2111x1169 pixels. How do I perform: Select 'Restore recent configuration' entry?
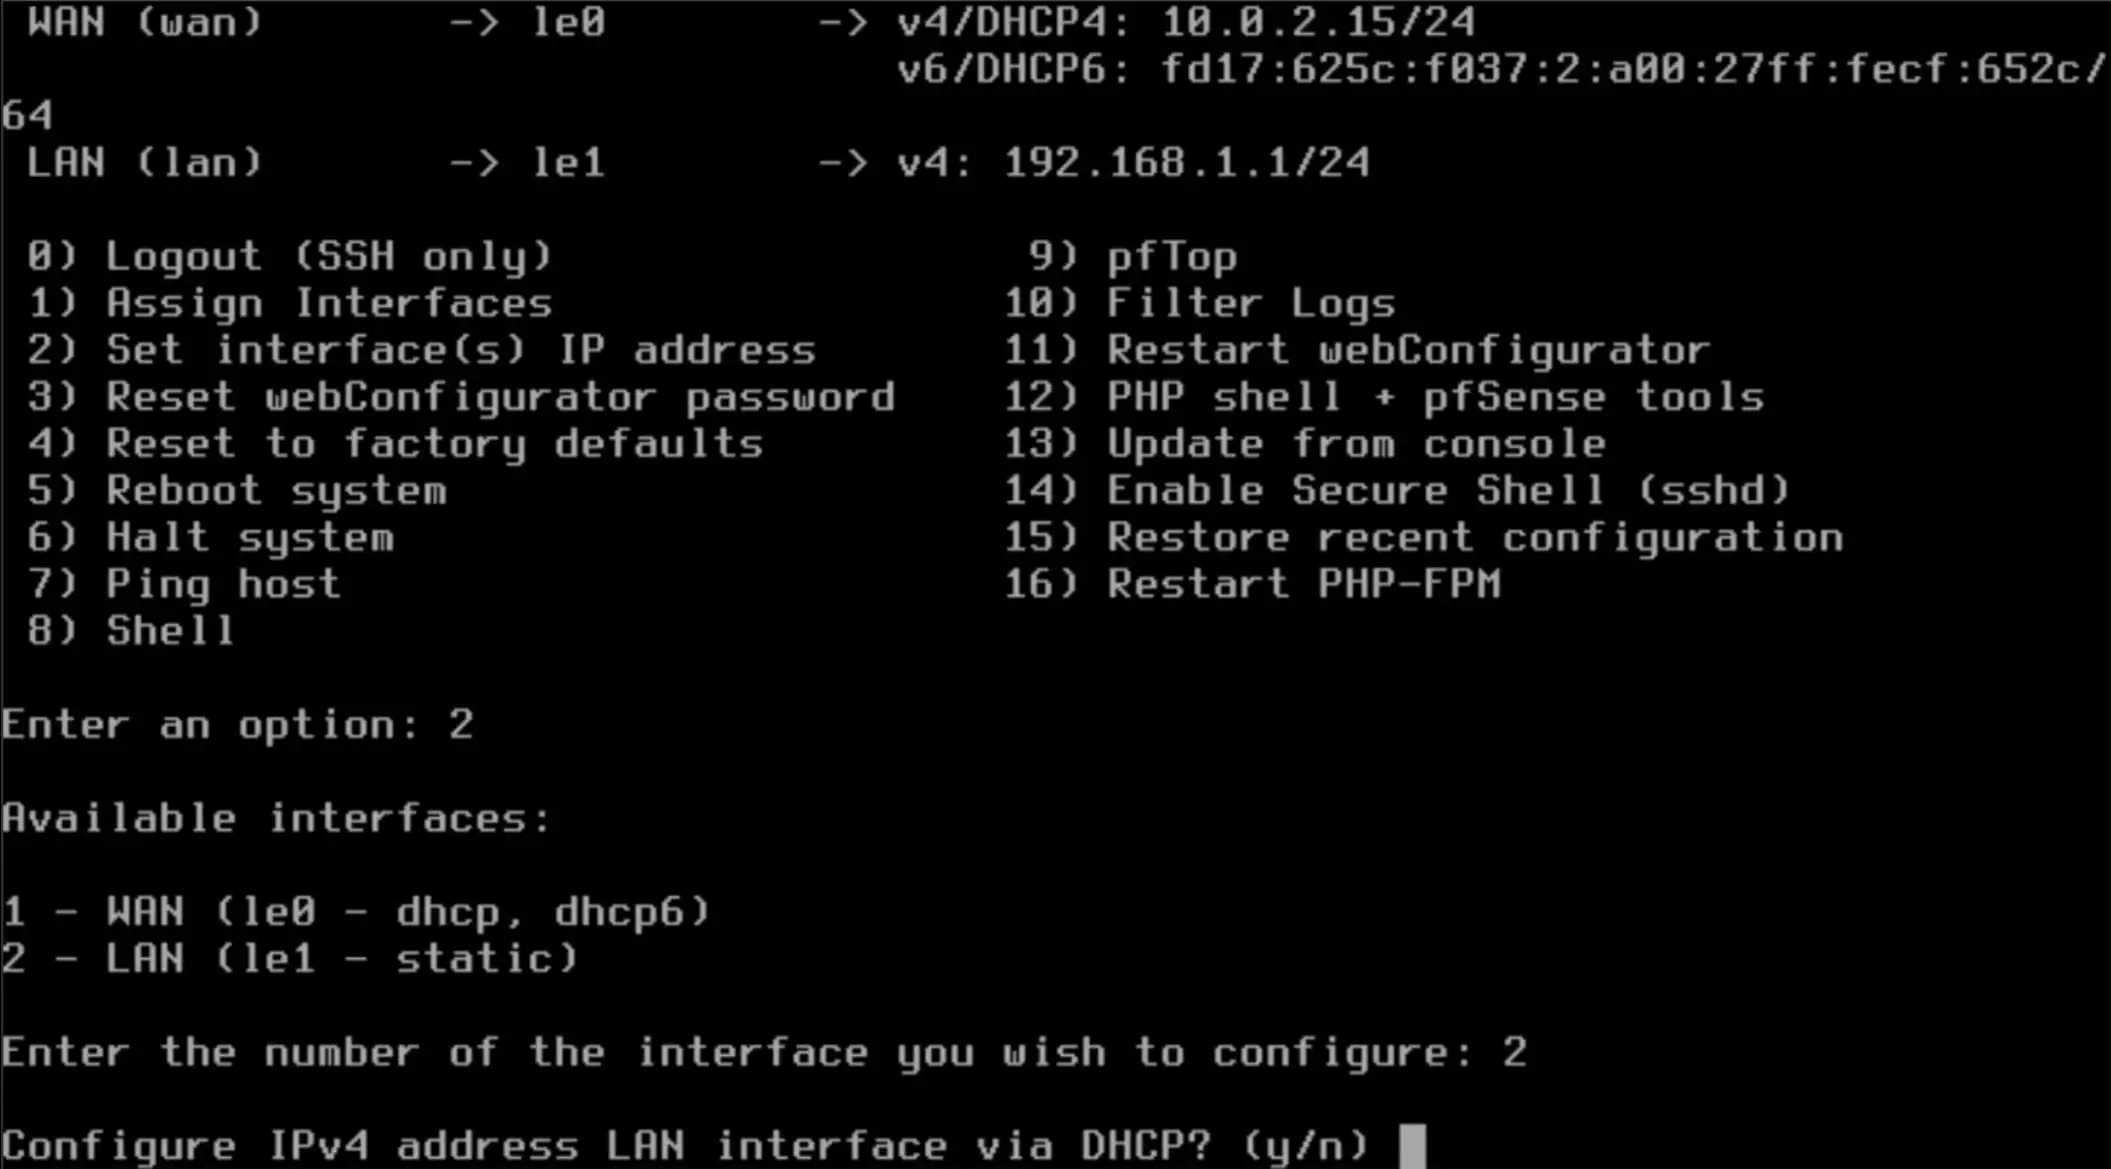(x=1475, y=538)
